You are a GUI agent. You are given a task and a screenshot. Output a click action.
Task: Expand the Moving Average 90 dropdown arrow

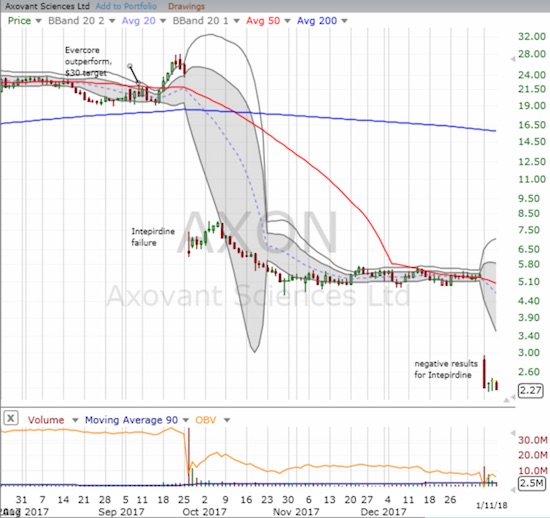[186, 420]
